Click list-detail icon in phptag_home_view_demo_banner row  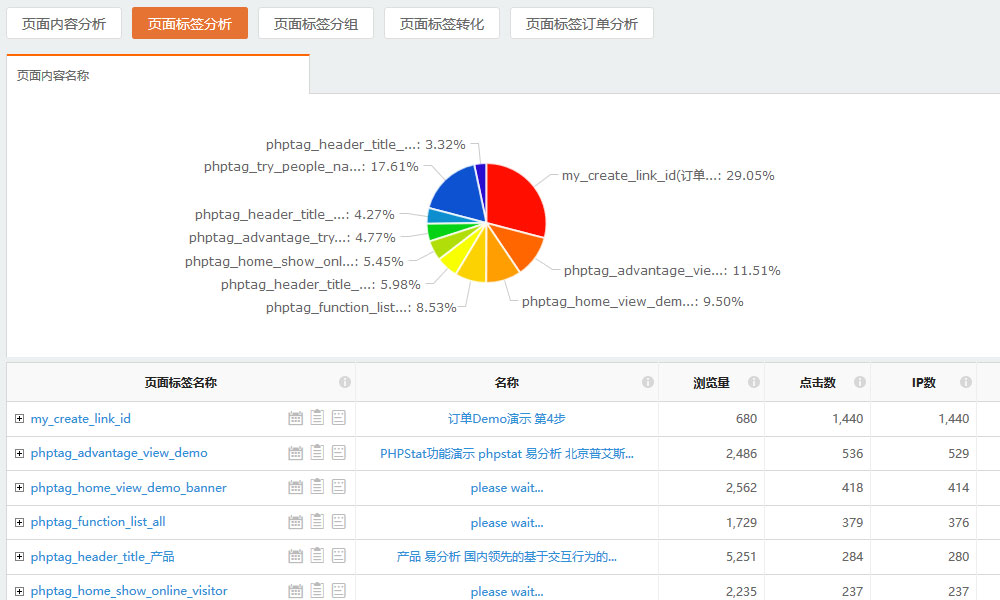tap(339, 487)
